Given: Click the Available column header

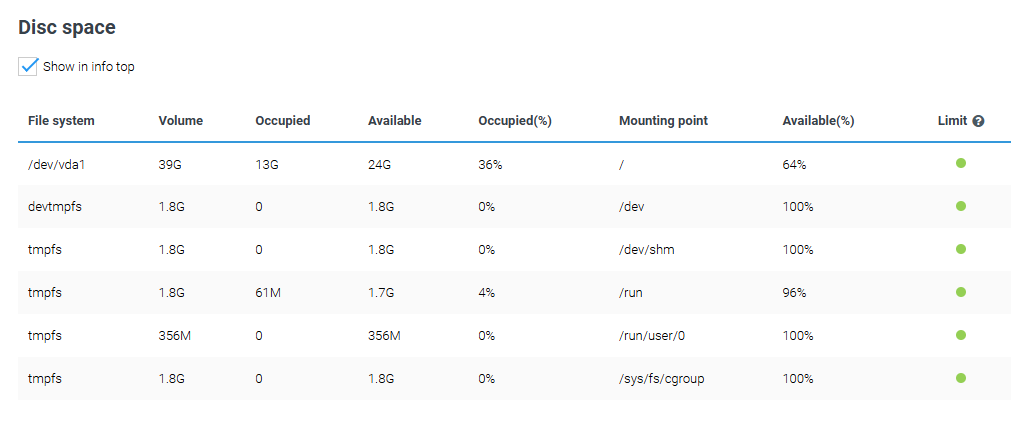Looking at the screenshot, I should pos(395,121).
